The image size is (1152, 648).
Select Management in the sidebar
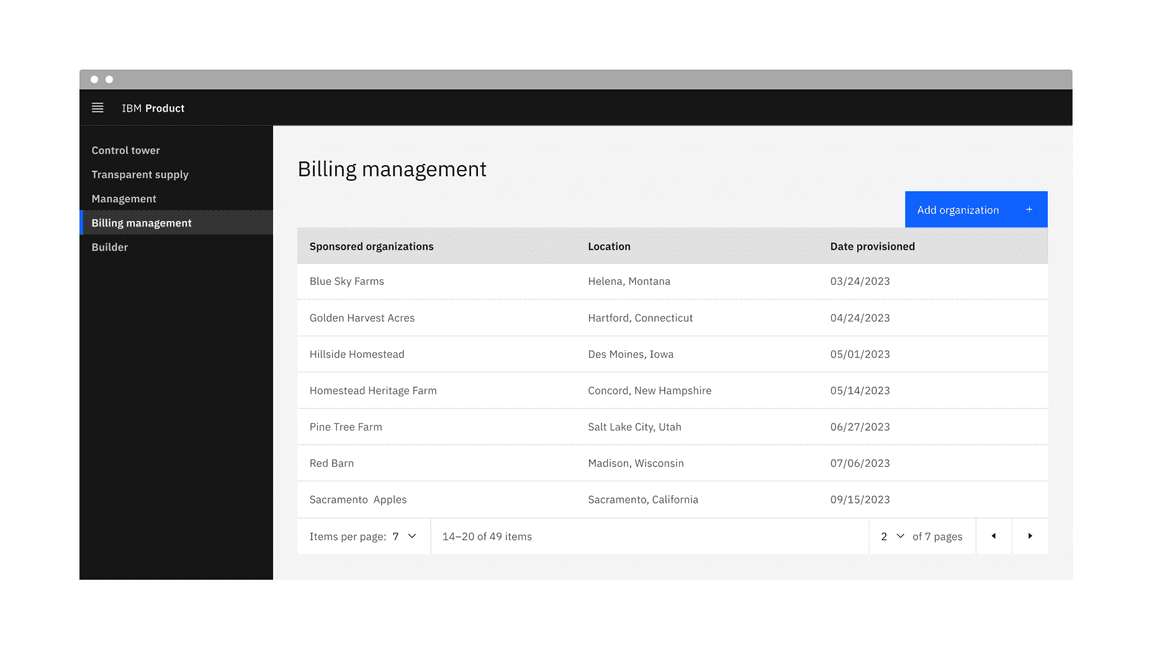pyautogui.click(x=123, y=198)
